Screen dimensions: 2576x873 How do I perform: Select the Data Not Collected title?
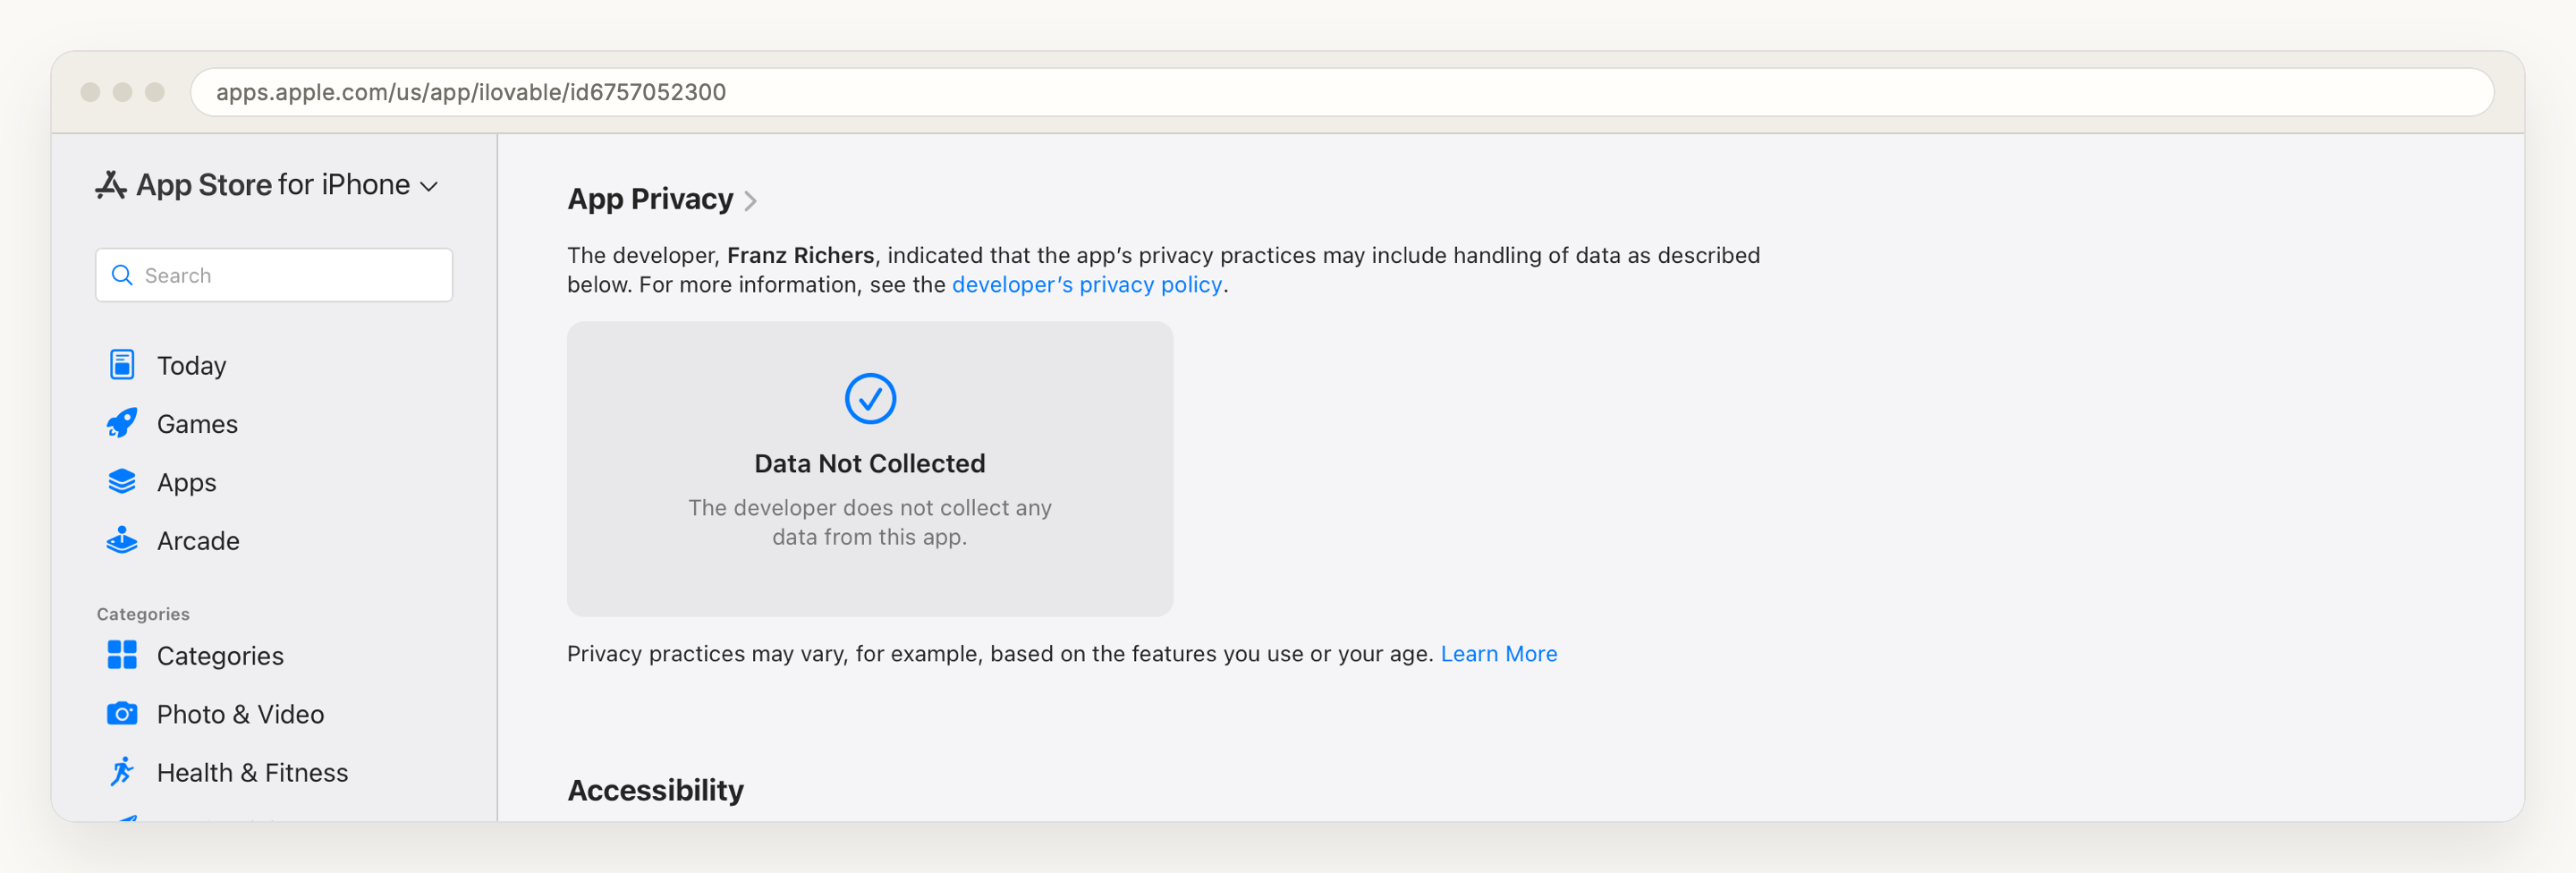pyautogui.click(x=870, y=463)
